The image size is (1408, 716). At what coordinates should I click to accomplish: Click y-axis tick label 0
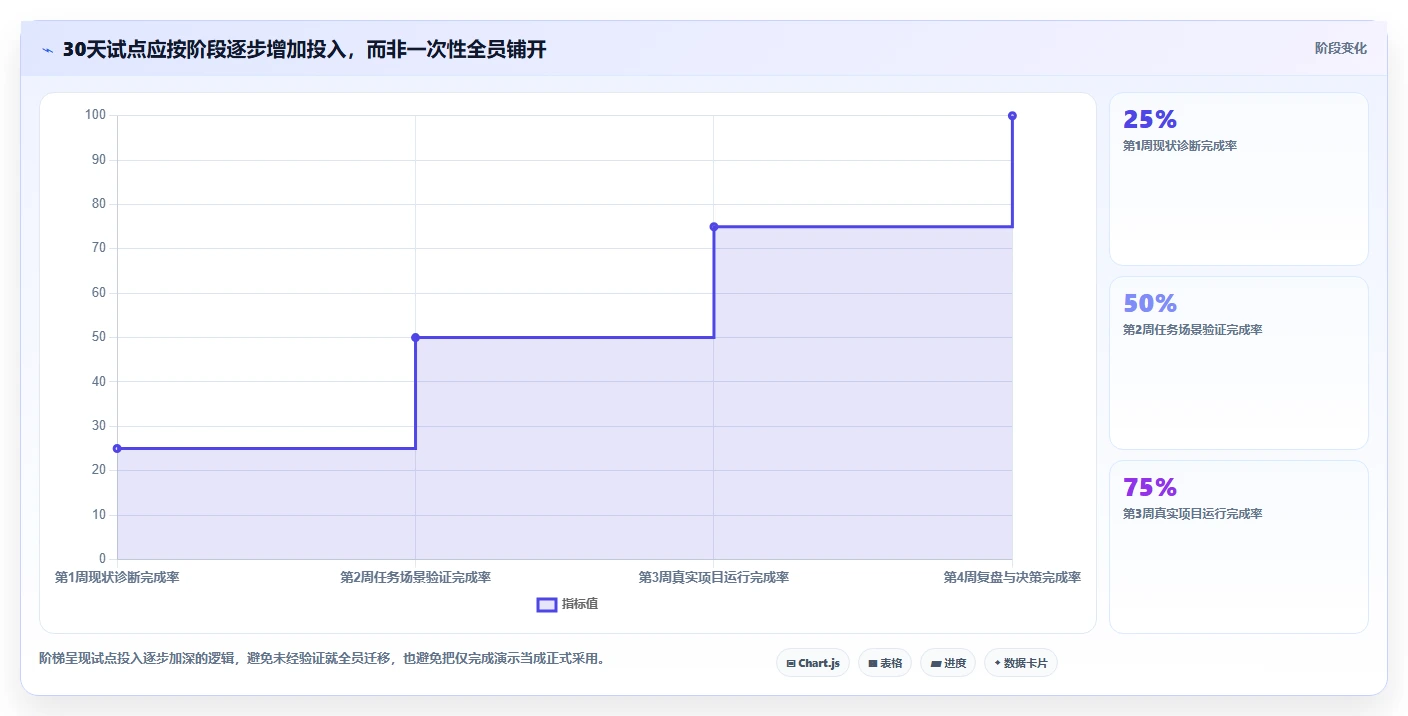[102, 558]
